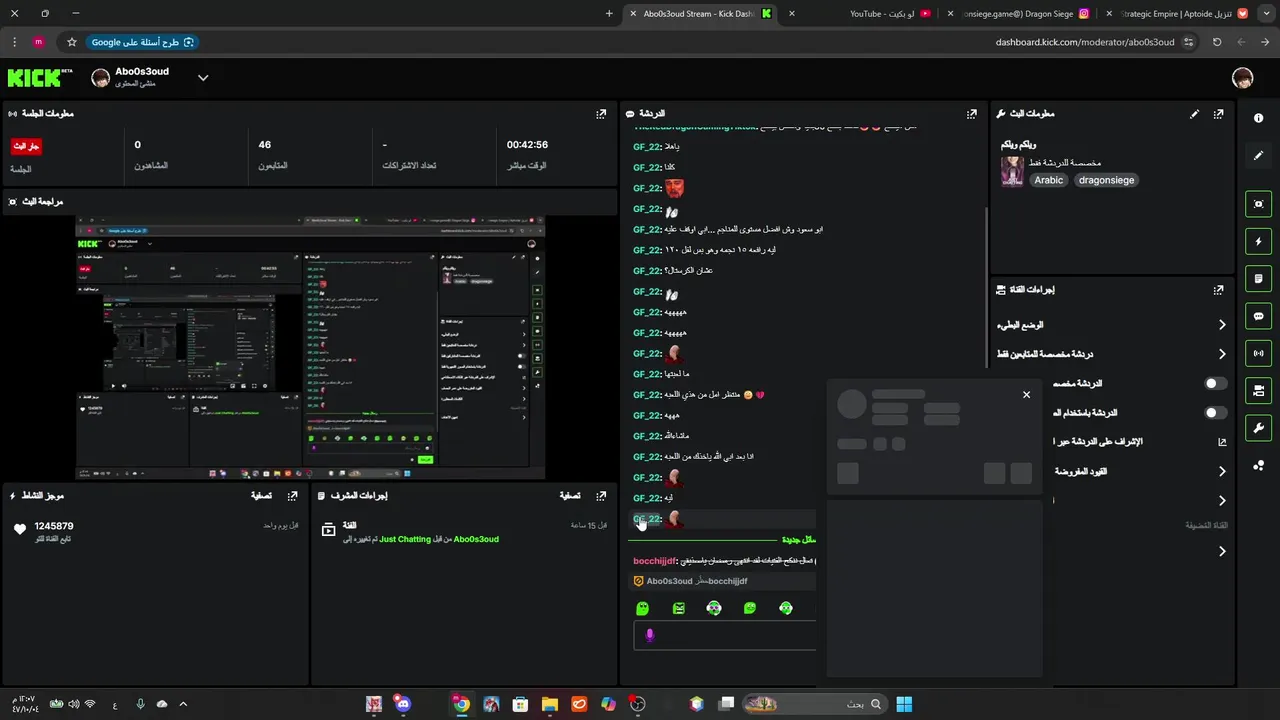Click the stream preview video

click(x=311, y=346)
